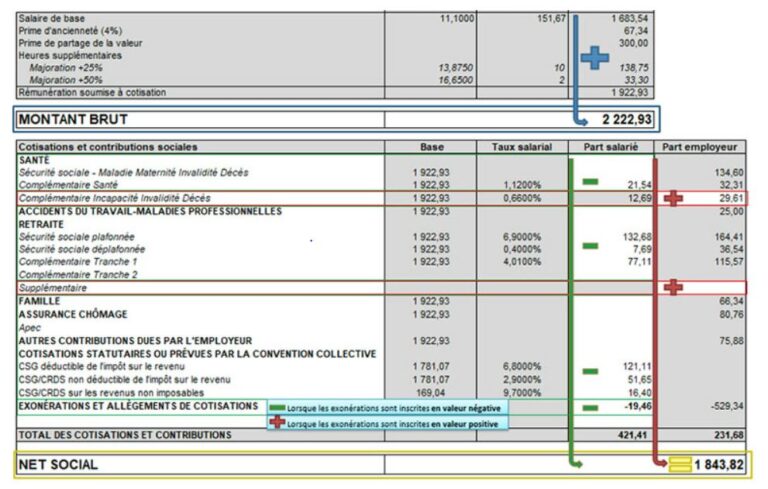Select the employer exoneration value -529,34

[x=723, y=407]
